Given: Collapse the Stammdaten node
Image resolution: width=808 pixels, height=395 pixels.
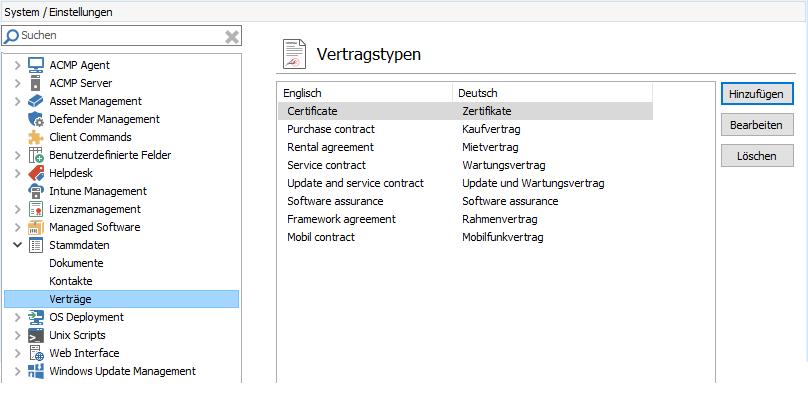Looking at the screenshot, I should click(x=17, y=245).
